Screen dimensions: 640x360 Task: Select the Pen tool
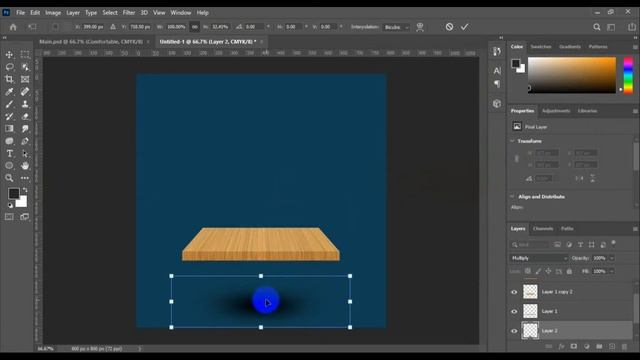click(25, 141)
